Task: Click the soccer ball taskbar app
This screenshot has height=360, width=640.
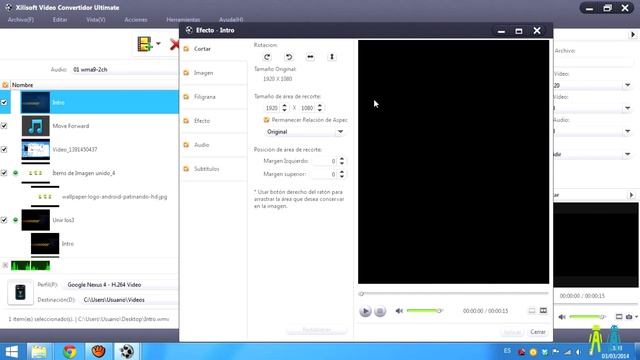Action: [x=127, y=351]
